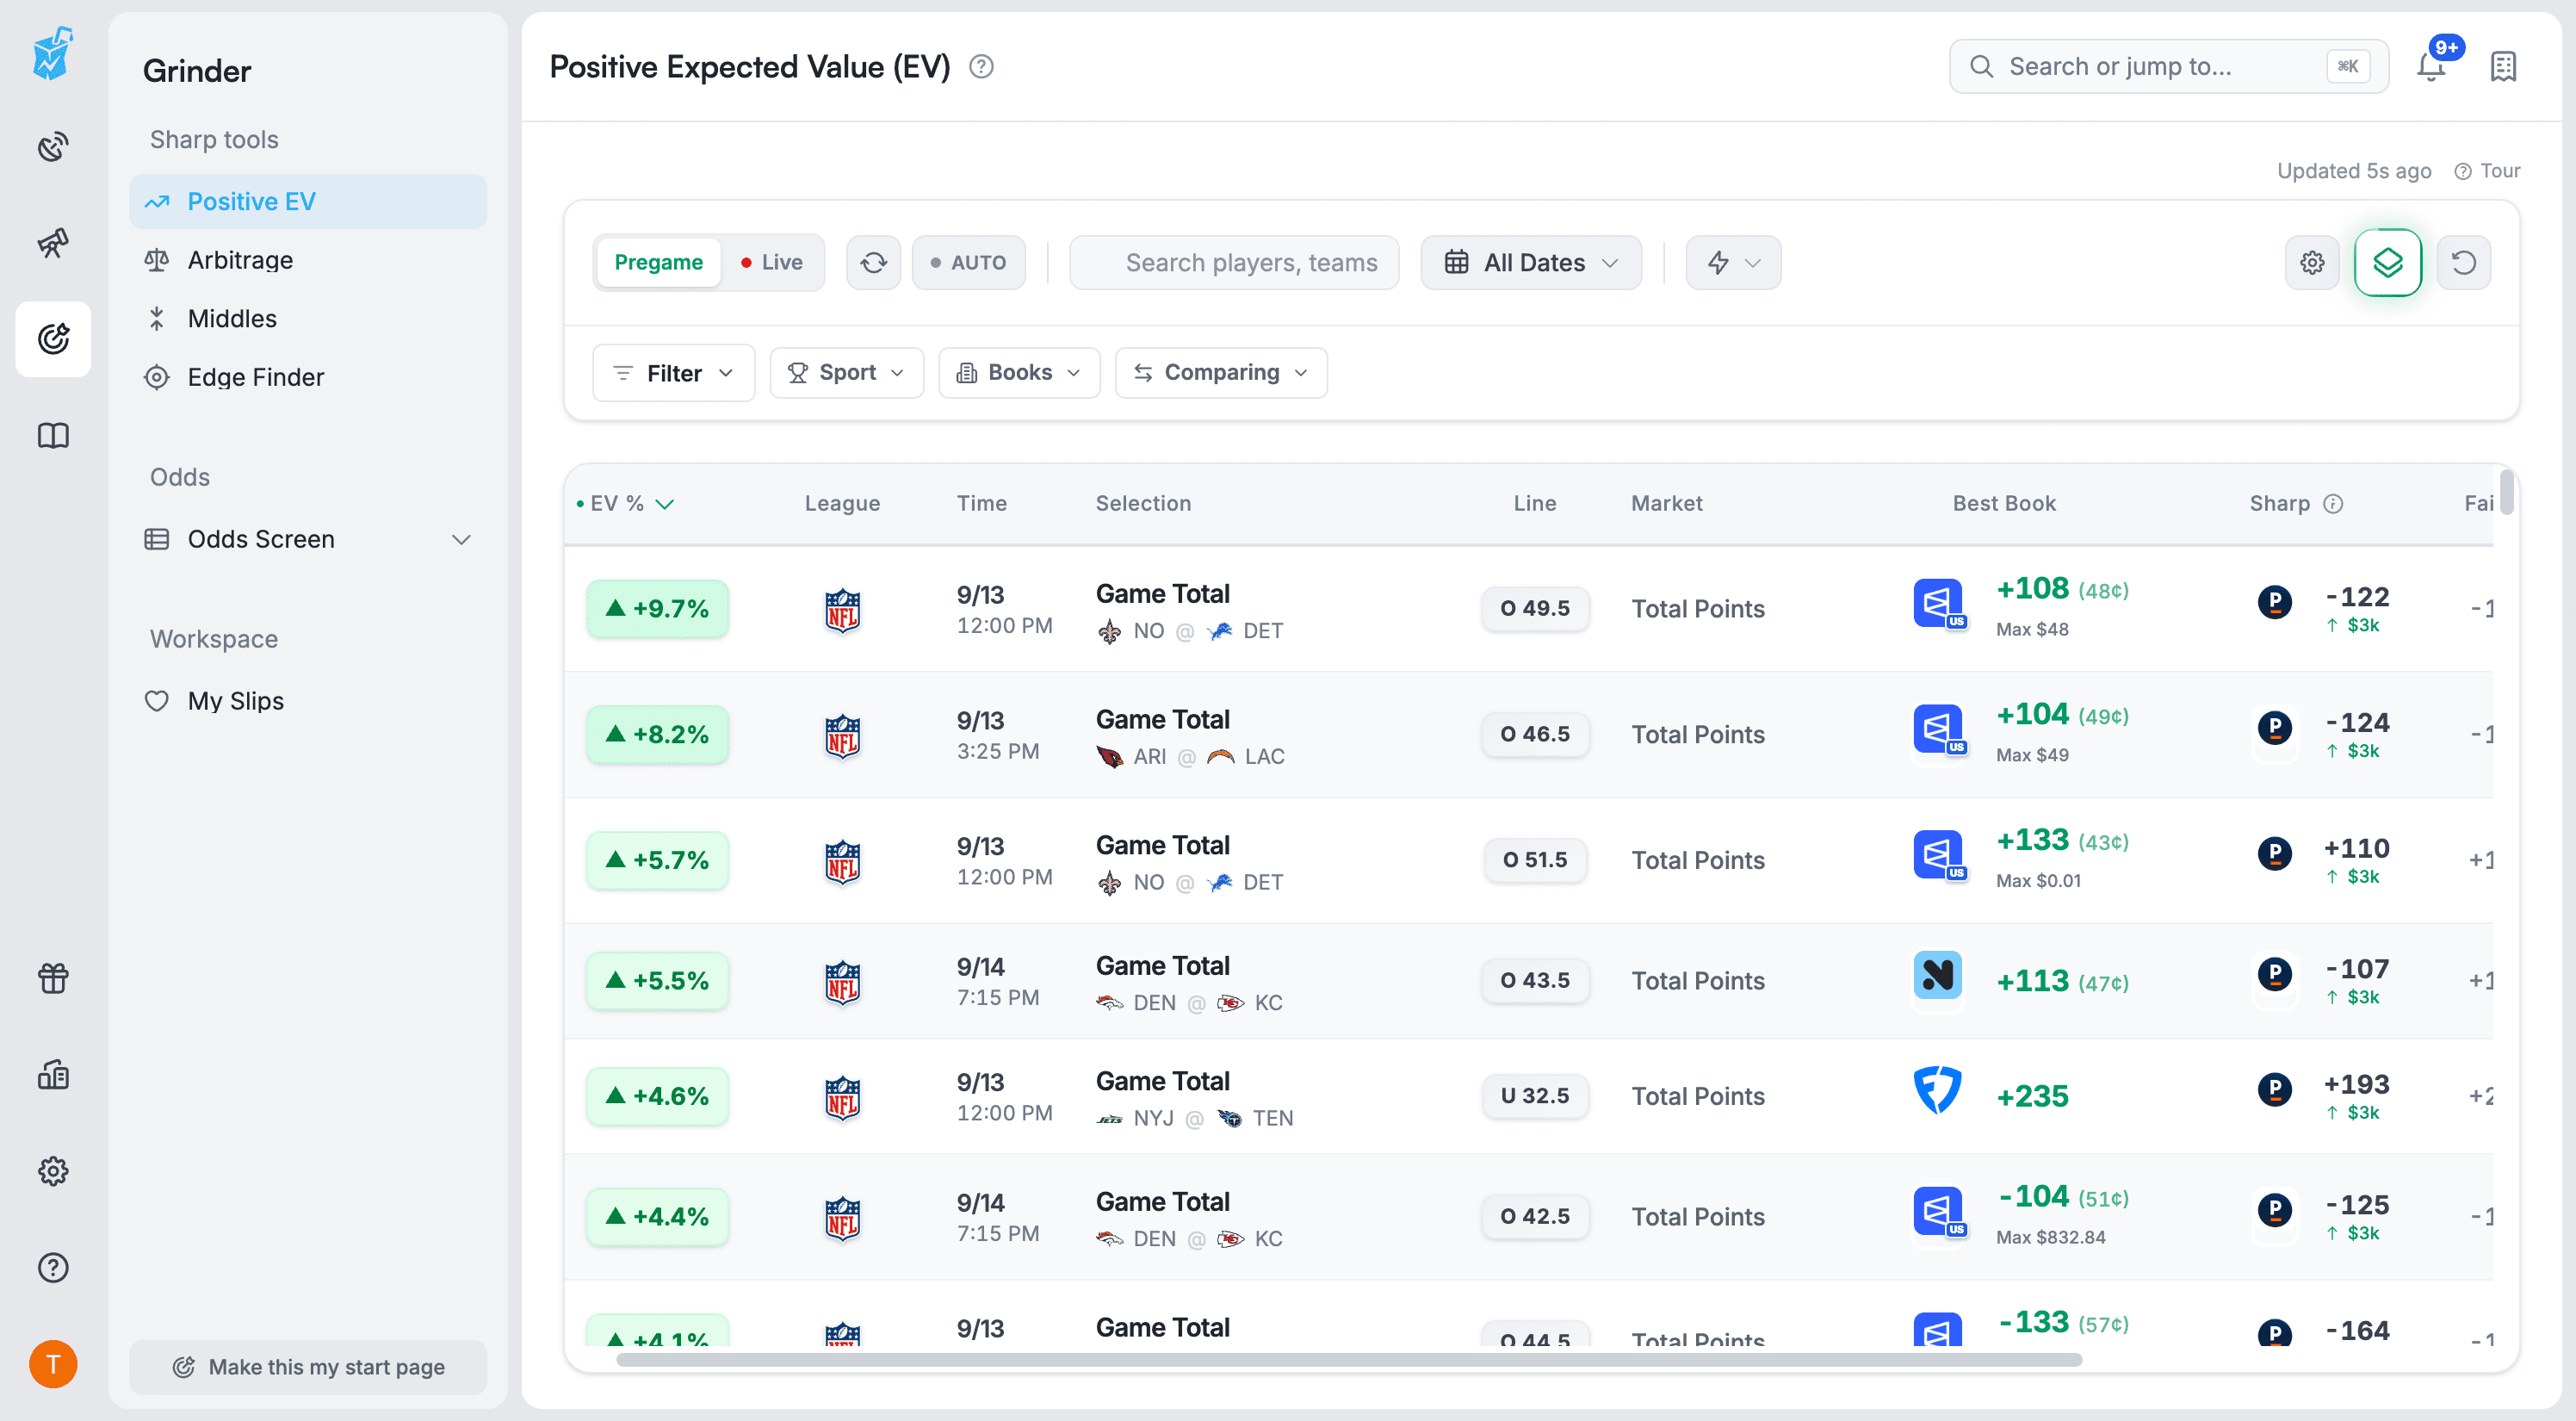This screenshot has height=1421, width=2576.
Task: Open the Filter dropdown
Action: 673,373
